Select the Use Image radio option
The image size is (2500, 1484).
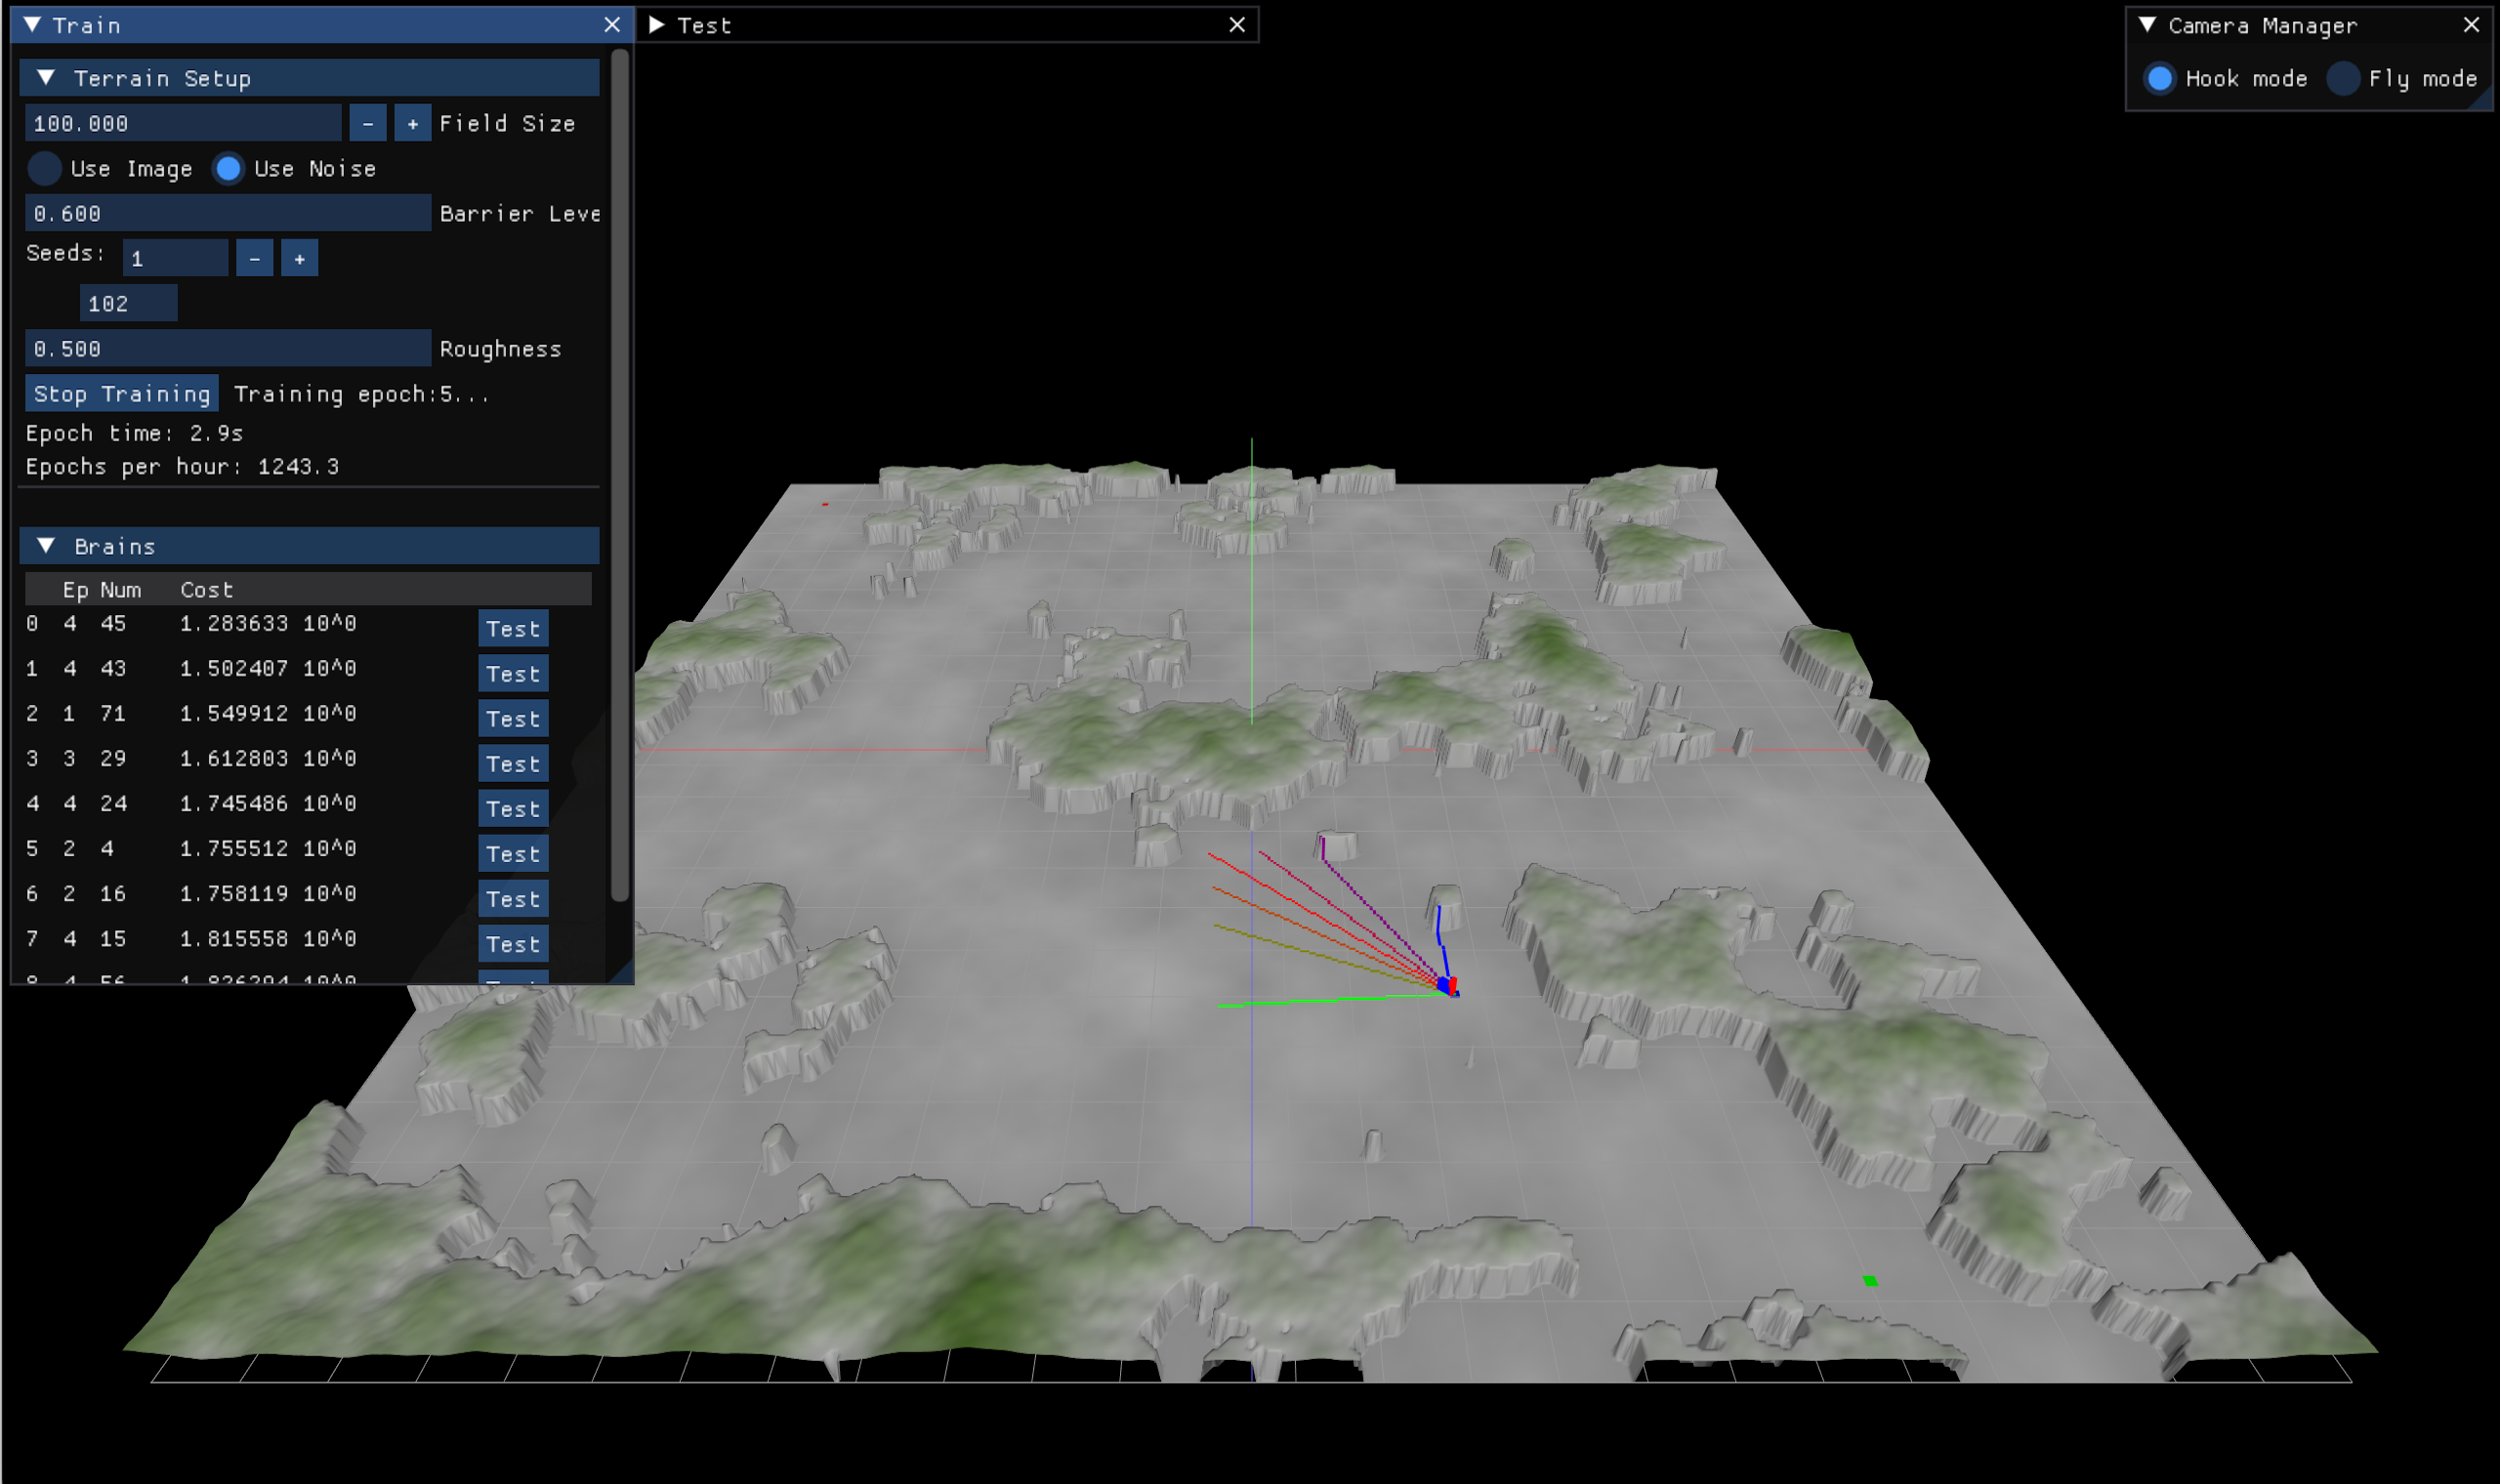pyautogui.click(x=45, y=169)
